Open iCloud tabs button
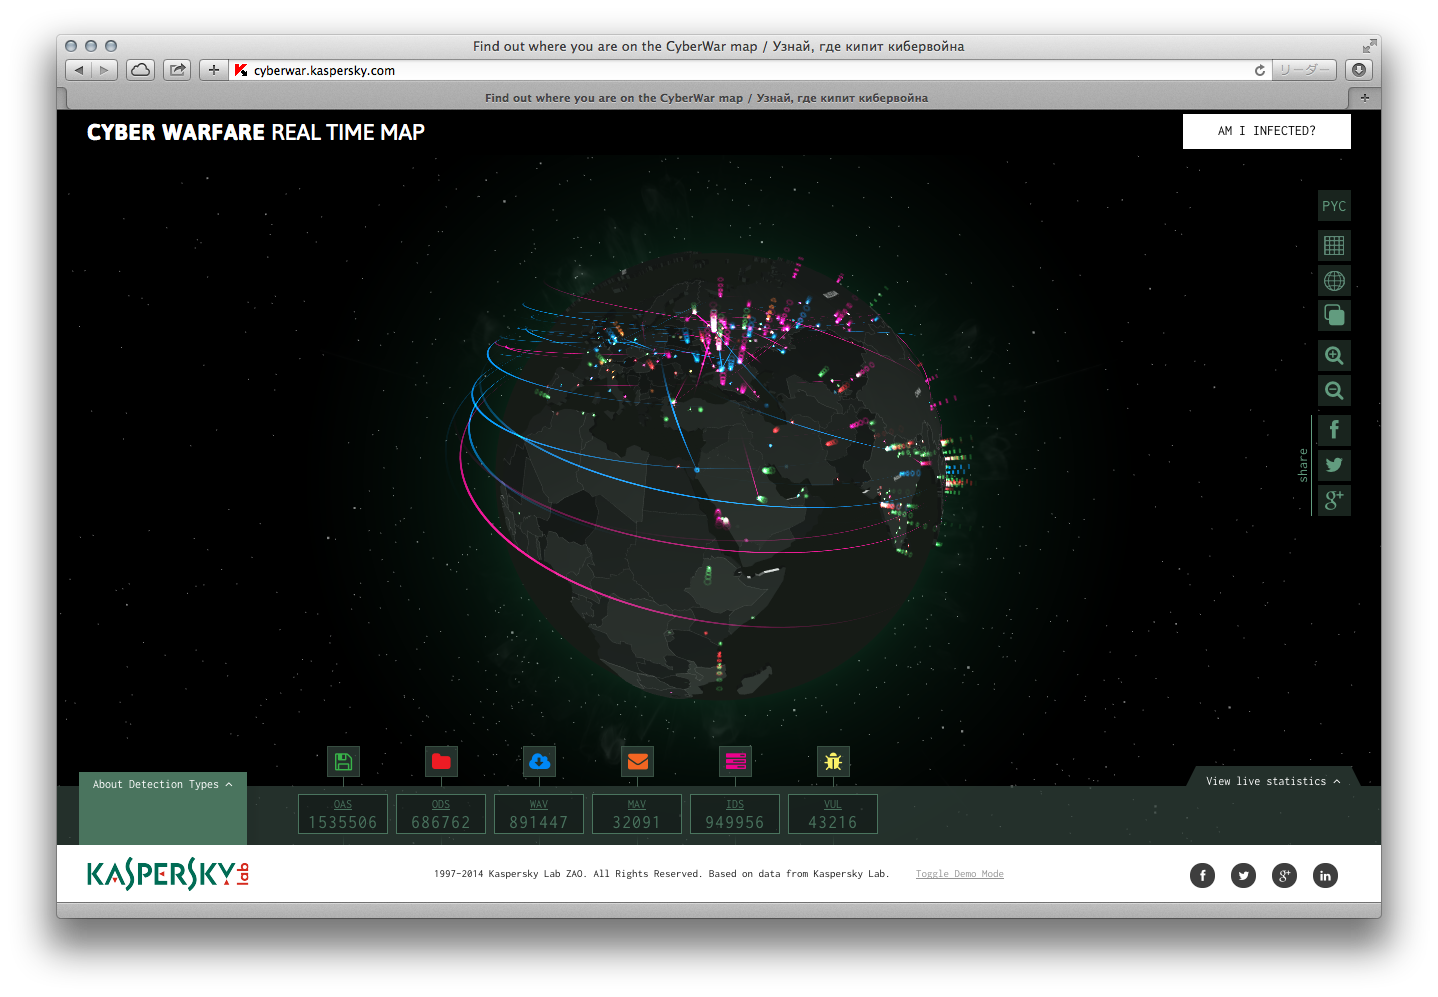1438x997 pixels. 141,70
